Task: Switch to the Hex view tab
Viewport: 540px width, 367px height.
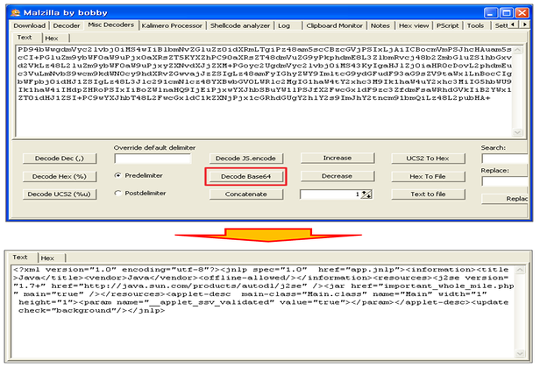Action: (x=414, y=25)
